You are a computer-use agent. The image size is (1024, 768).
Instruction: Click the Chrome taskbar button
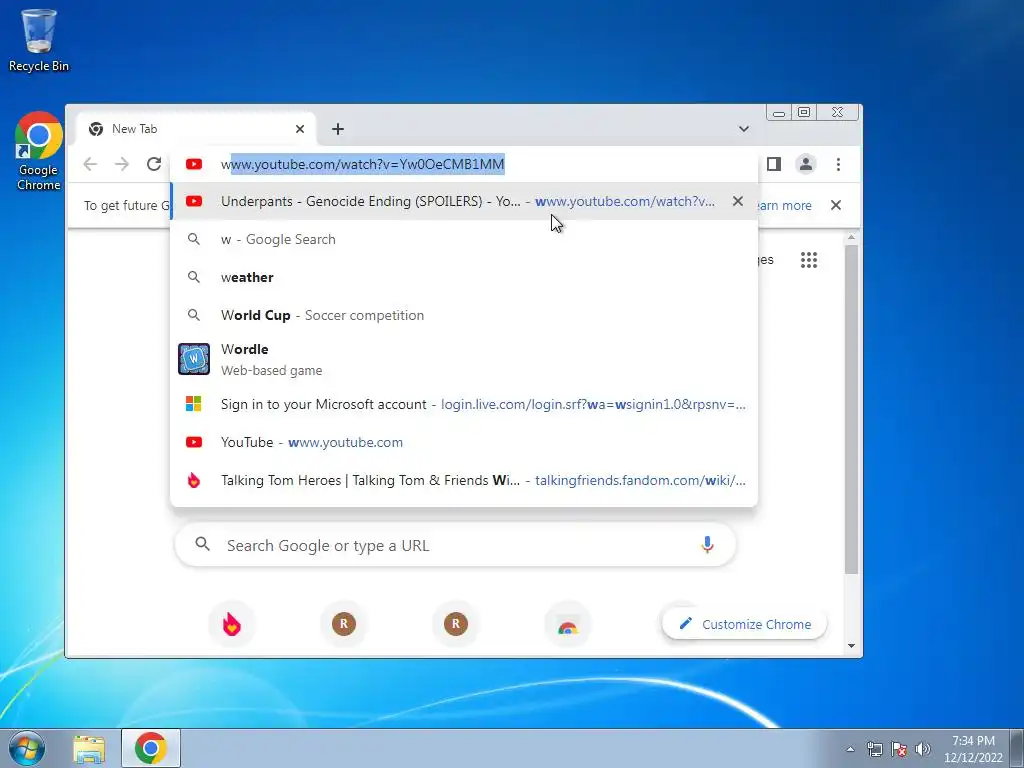tap(151, 748)
